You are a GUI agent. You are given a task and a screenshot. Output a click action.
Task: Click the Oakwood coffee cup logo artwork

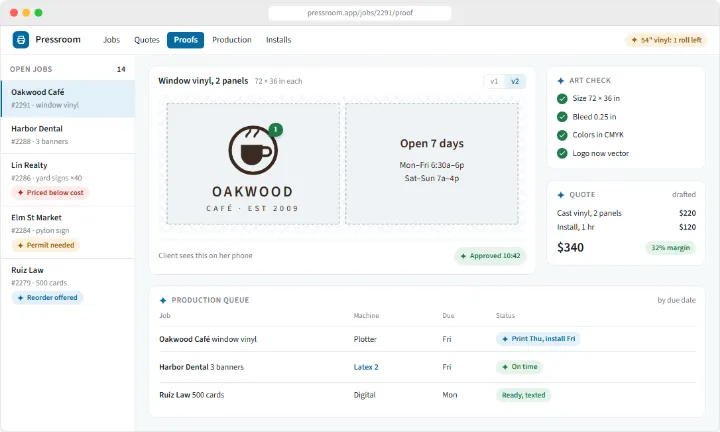click(x=253, y=150)
